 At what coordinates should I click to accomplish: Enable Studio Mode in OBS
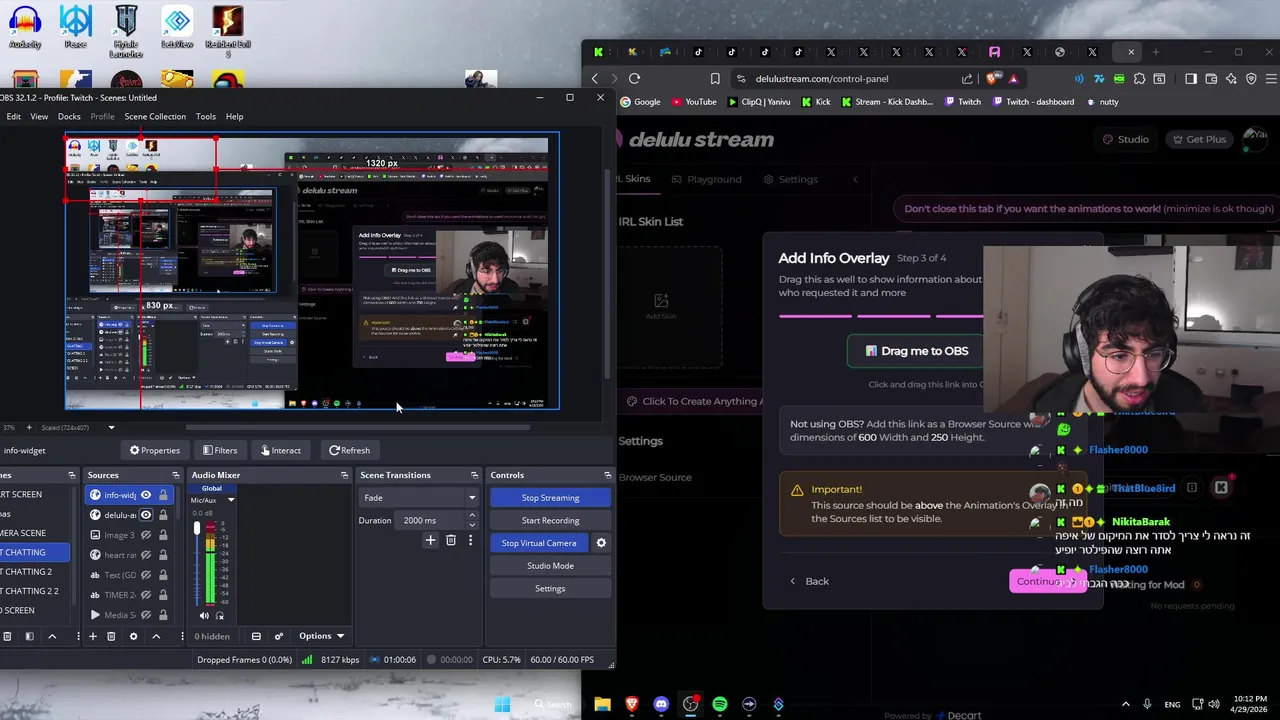(550, 566)
